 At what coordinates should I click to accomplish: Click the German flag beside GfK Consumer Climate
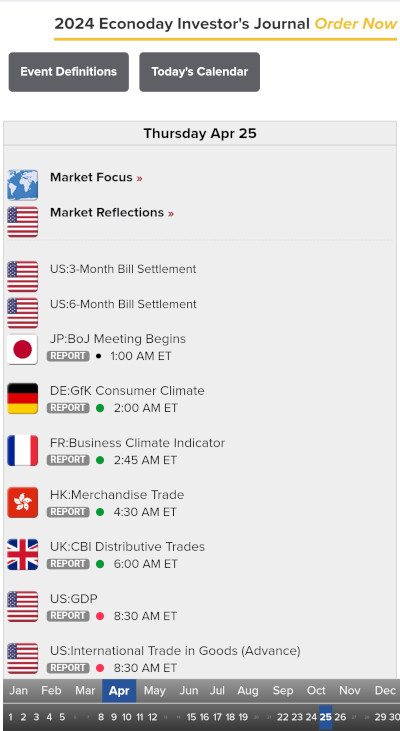22,399
